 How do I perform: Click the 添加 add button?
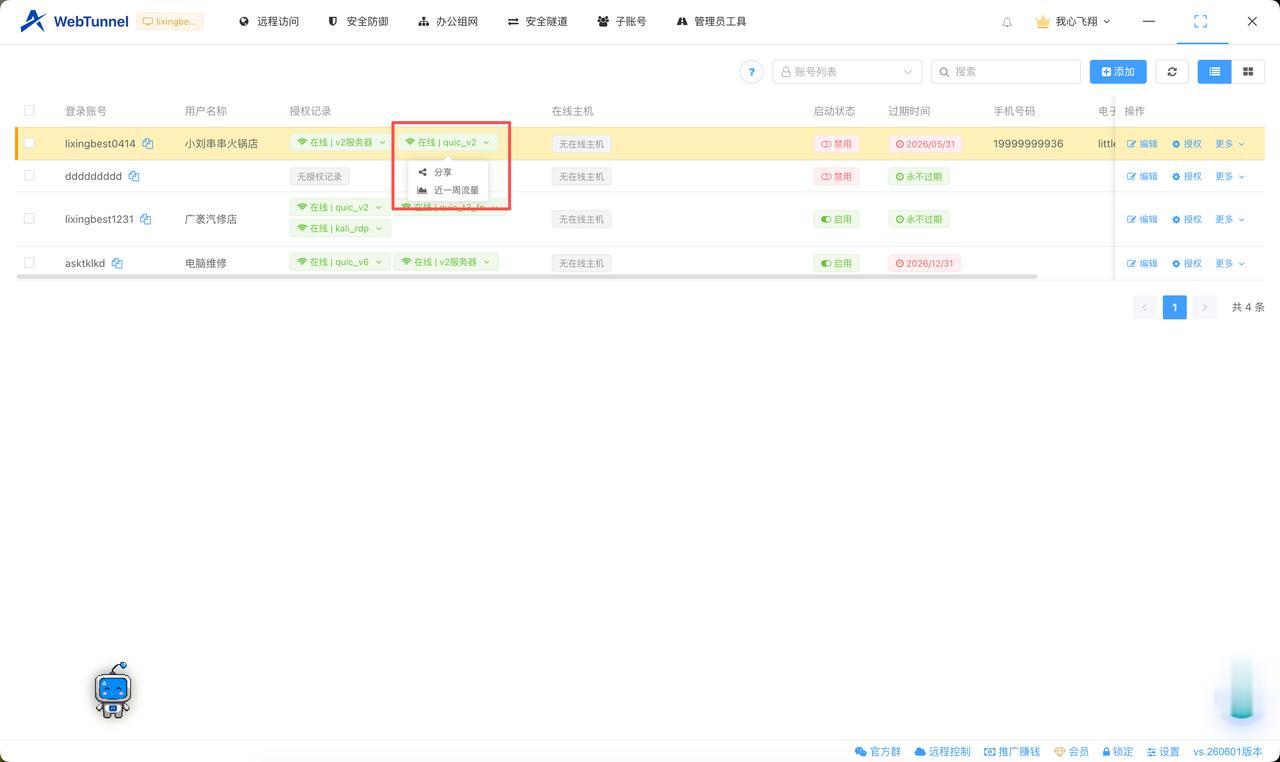click(1118, 72)
